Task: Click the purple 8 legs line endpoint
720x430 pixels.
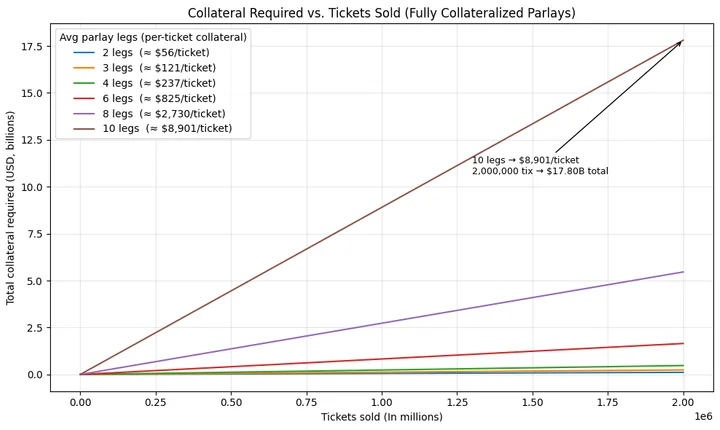Action: tap(683, 272)
